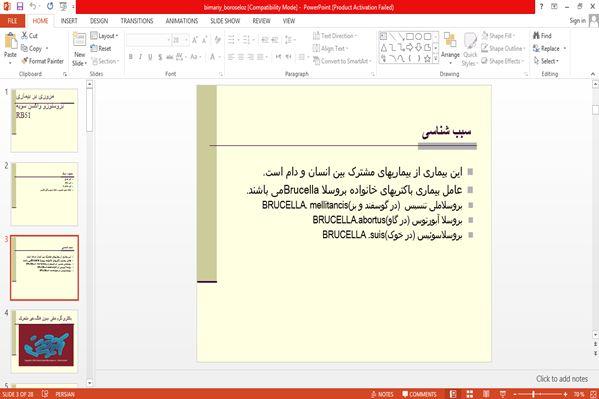Switch to the DESIGN tab
Image resolution: width=599 pixels, height=399 pixels.
[99, 21]
